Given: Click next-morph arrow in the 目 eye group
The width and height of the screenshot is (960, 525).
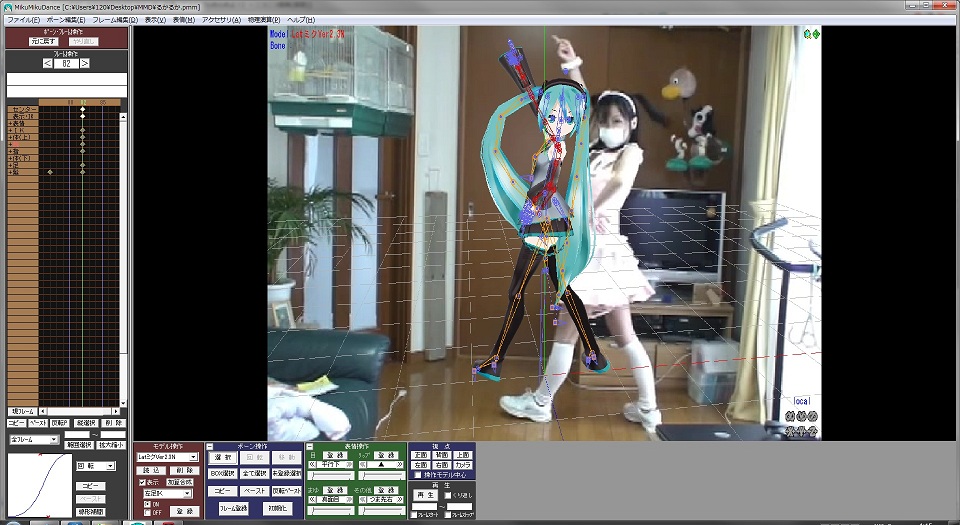Looking at the screenshot, I should 349,464.
